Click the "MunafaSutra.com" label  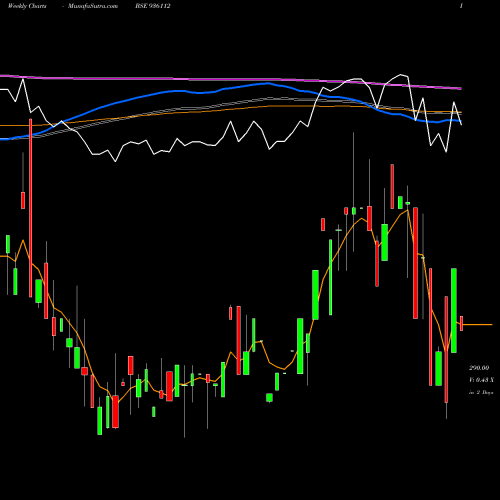(x=93, y=6)
